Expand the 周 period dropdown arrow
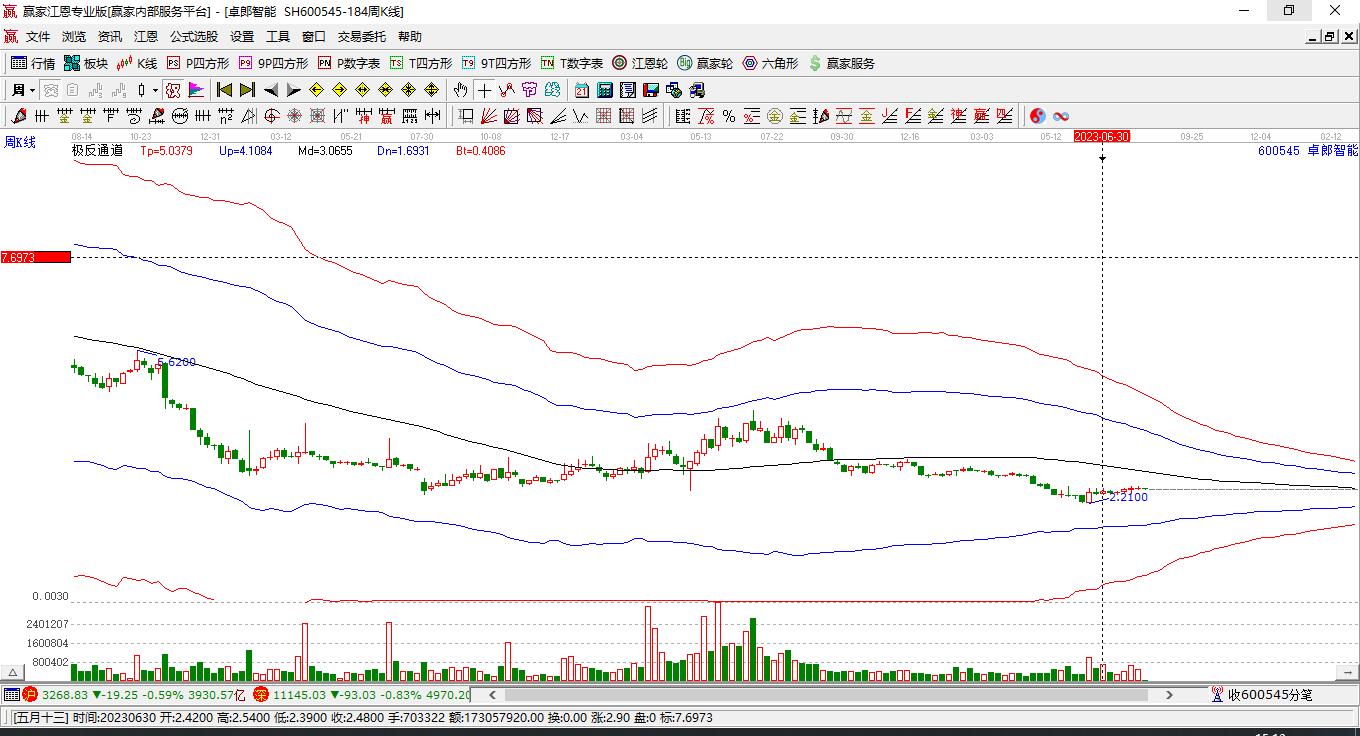This screenshot has width=1360, height=736. pyautogui.click(x=32, y=90)
